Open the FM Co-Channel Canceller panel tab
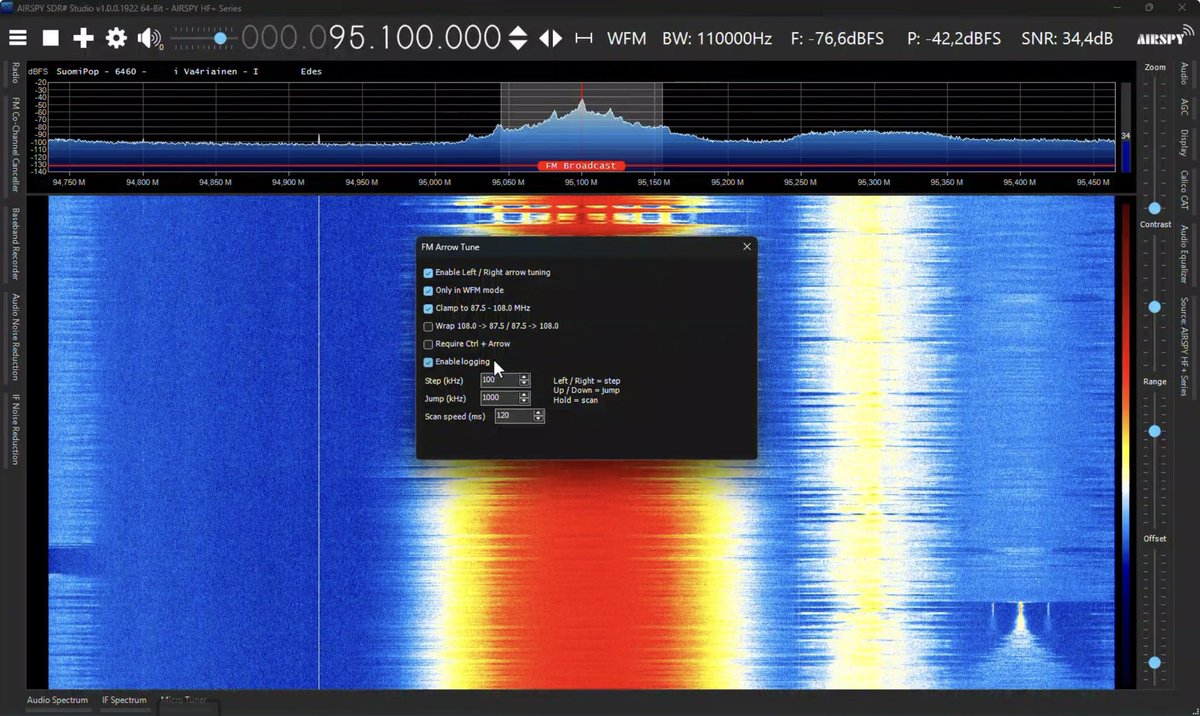The height and width of the screenshot is (716, 1200). (x=15, y=146)
